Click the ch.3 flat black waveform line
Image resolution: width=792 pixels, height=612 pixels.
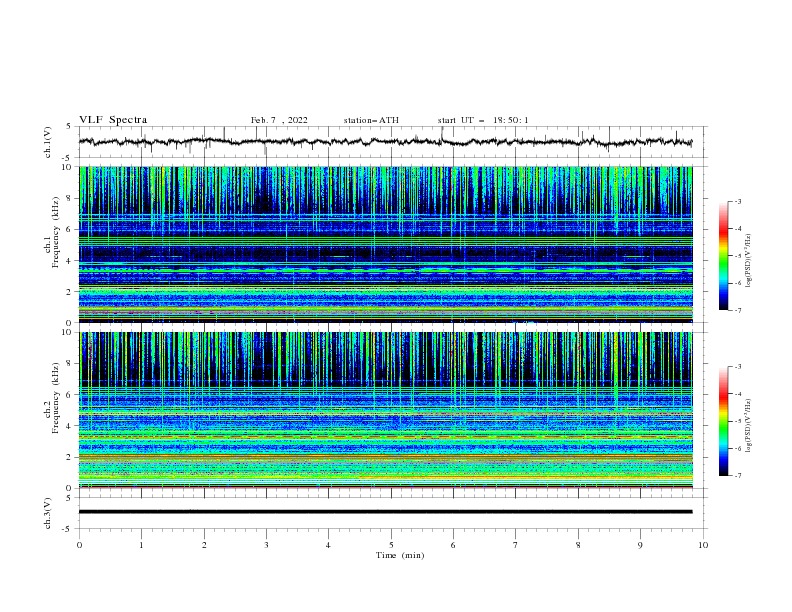[x=385, y=512]
